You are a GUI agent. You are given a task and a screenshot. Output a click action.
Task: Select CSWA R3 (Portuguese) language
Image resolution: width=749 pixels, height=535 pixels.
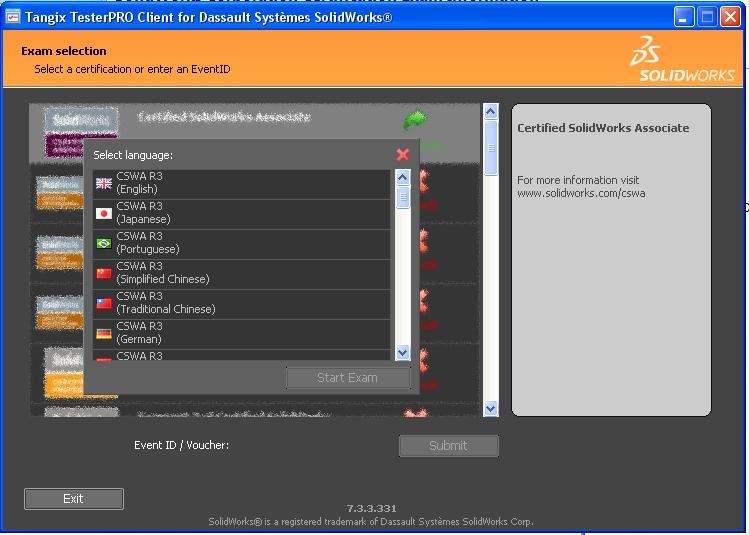click(x=242, y=244)
